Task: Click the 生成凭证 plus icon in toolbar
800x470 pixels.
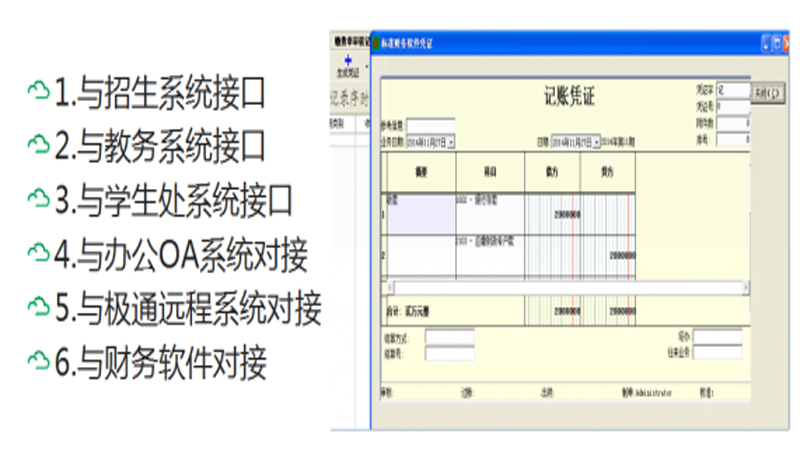Action: [x=347, y=62]
